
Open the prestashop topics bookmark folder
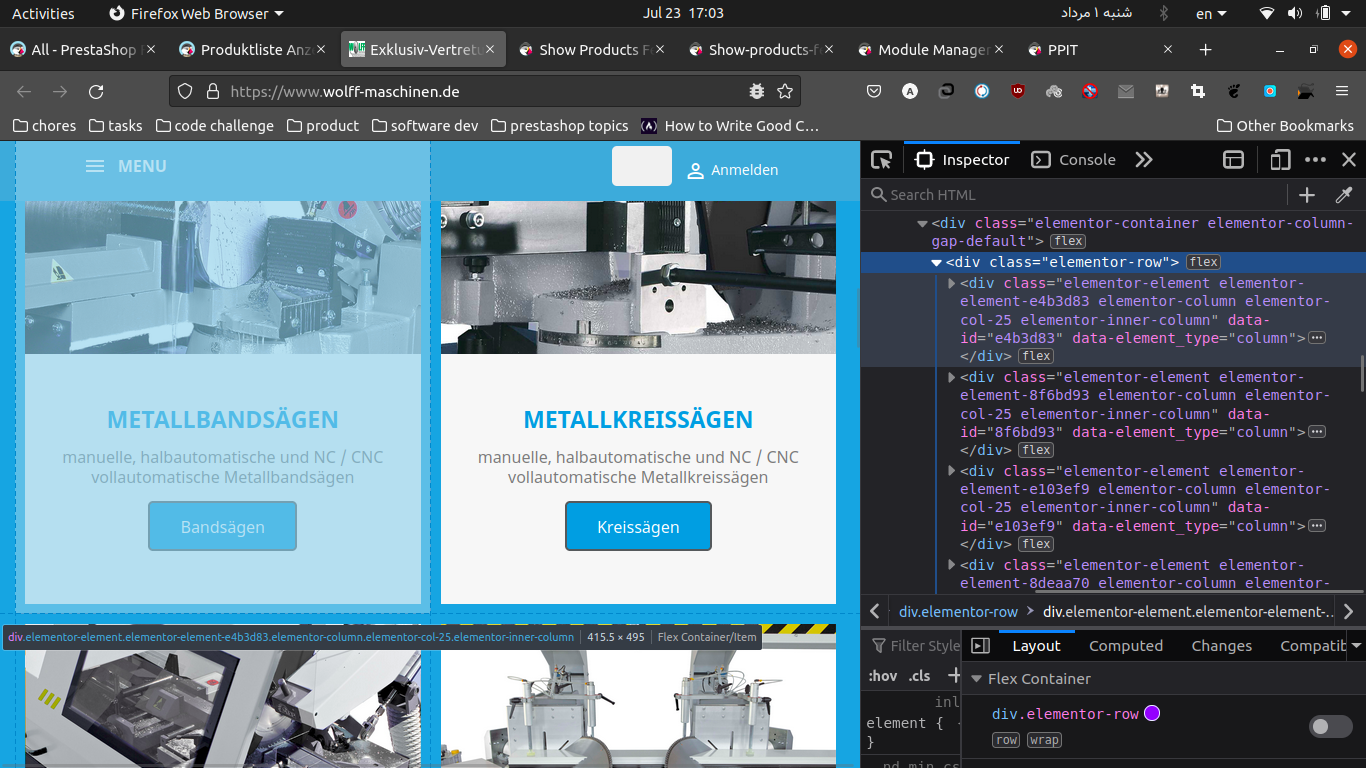[559, 125]
